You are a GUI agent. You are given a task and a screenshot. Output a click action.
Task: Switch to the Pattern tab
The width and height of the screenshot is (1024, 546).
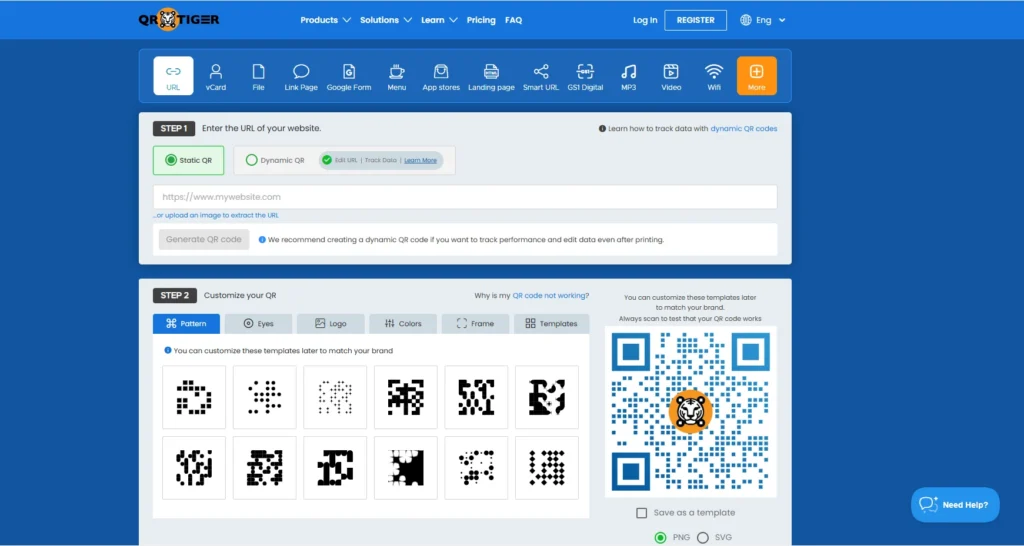point(186,323)
